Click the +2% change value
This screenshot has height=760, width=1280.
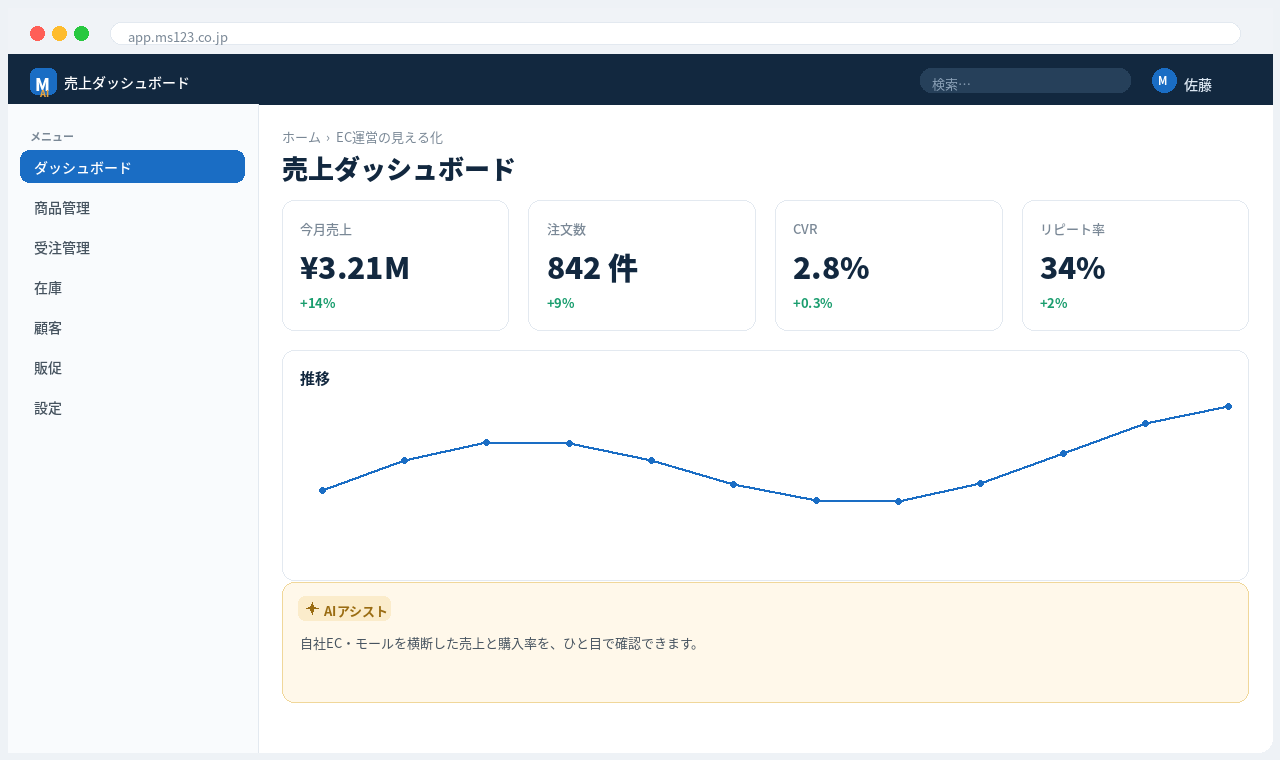point(1053,303)
